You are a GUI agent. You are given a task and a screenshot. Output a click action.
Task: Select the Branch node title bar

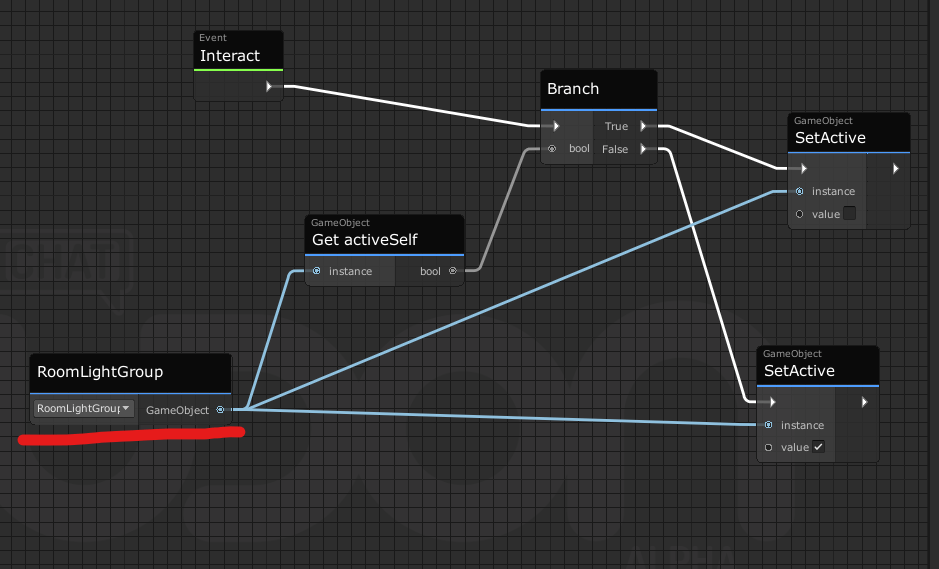tap(598, 89)
